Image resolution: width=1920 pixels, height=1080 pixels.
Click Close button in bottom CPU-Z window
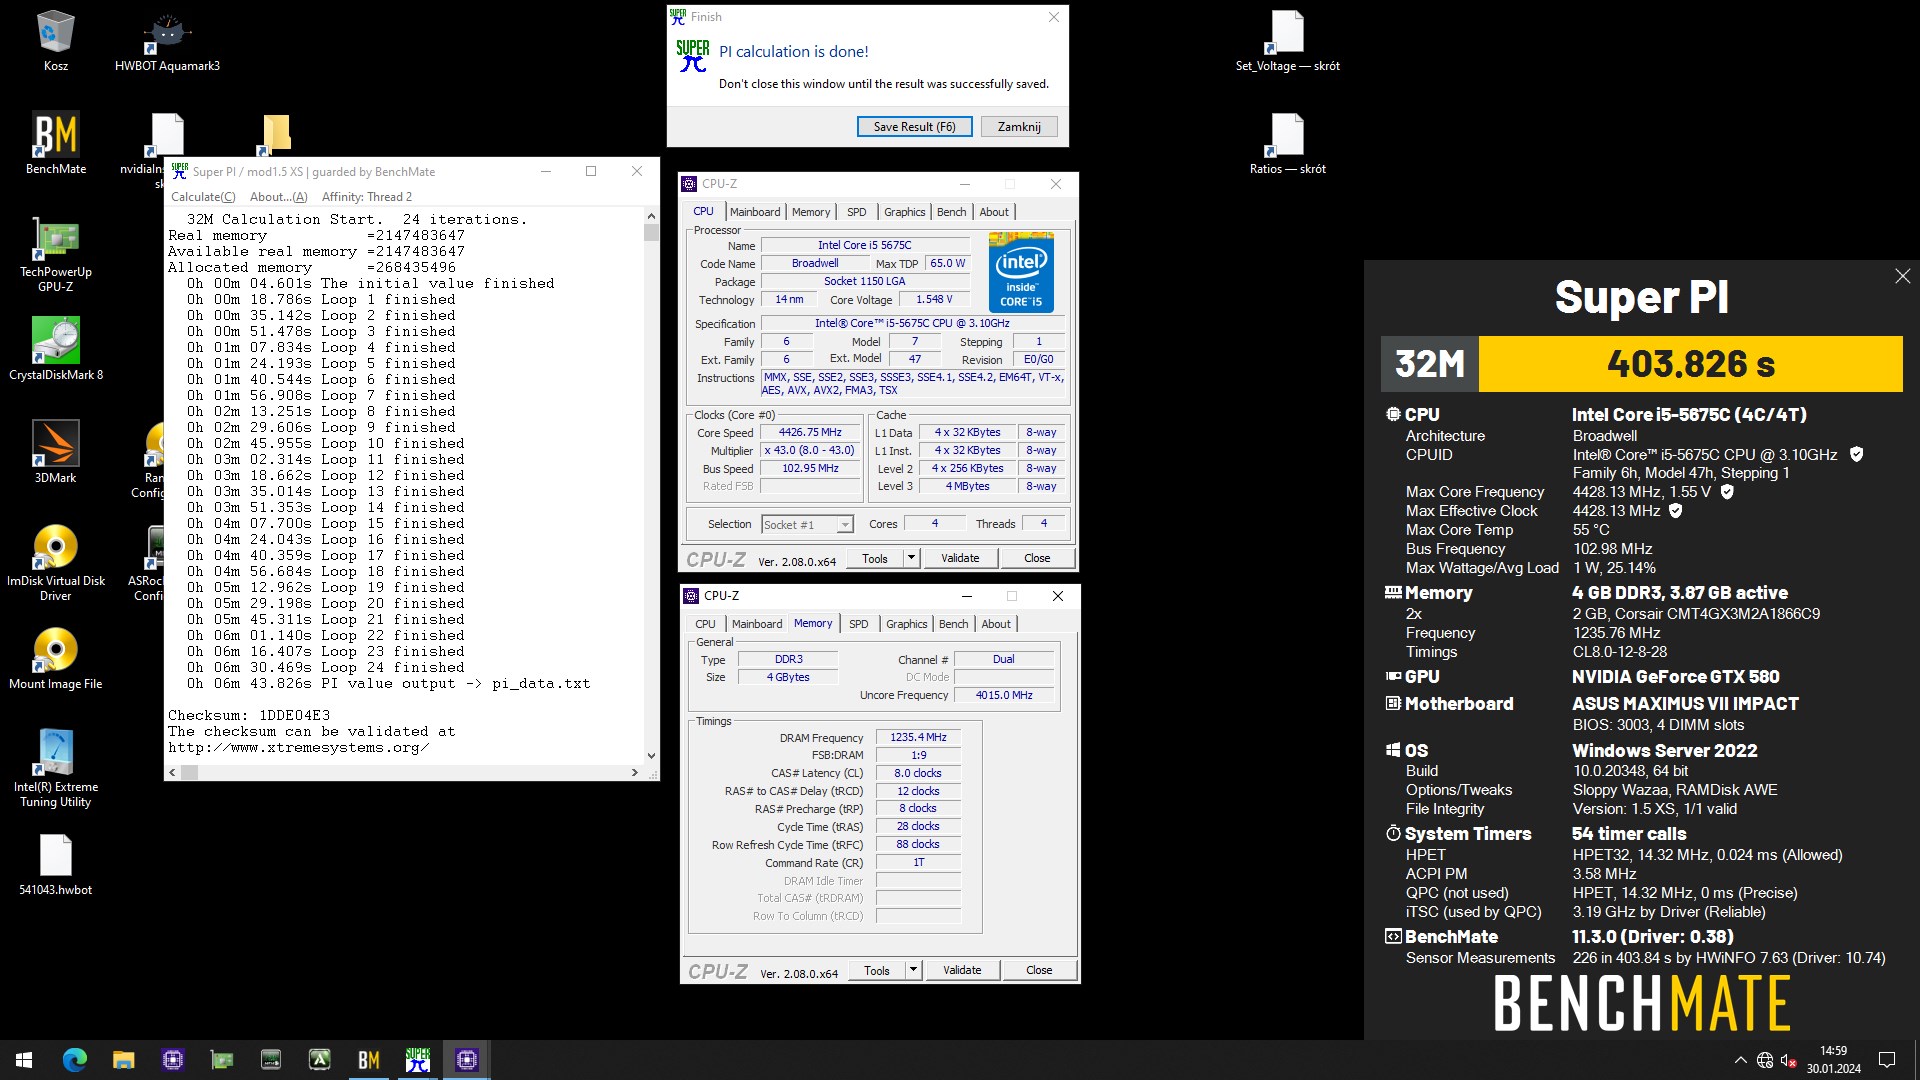1039,970
